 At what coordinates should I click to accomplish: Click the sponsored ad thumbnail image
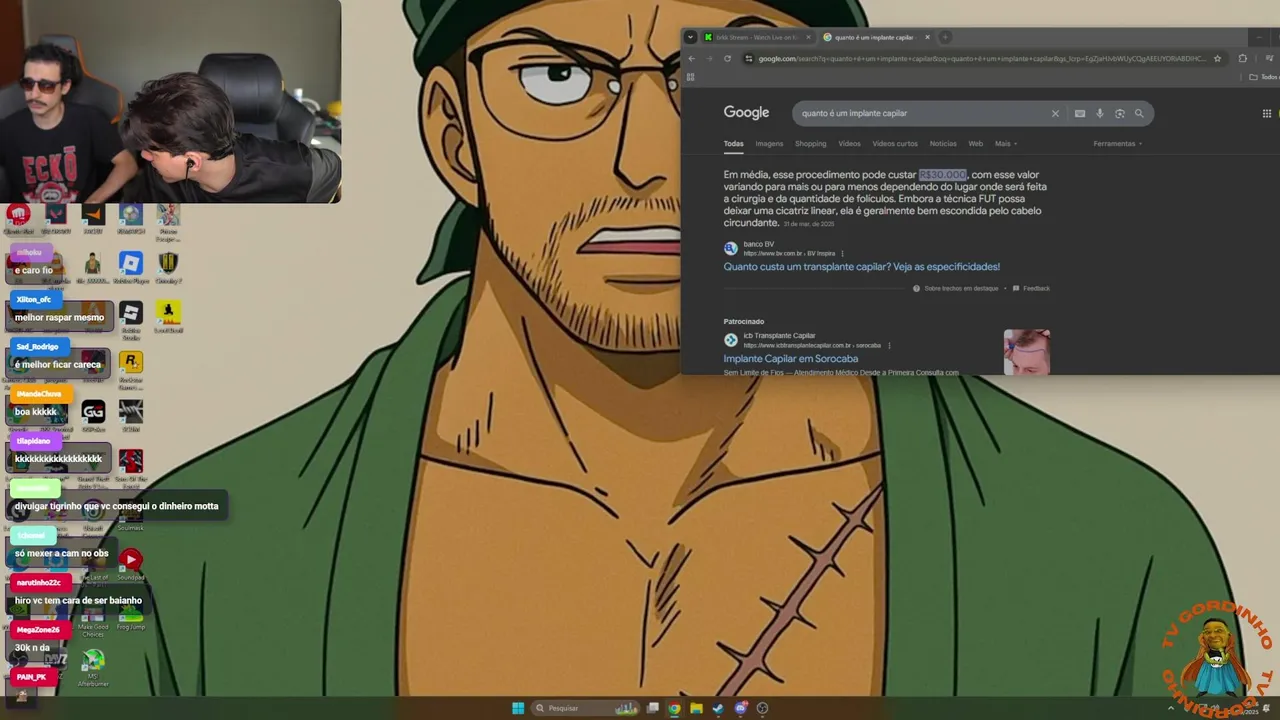(1026, 352)
